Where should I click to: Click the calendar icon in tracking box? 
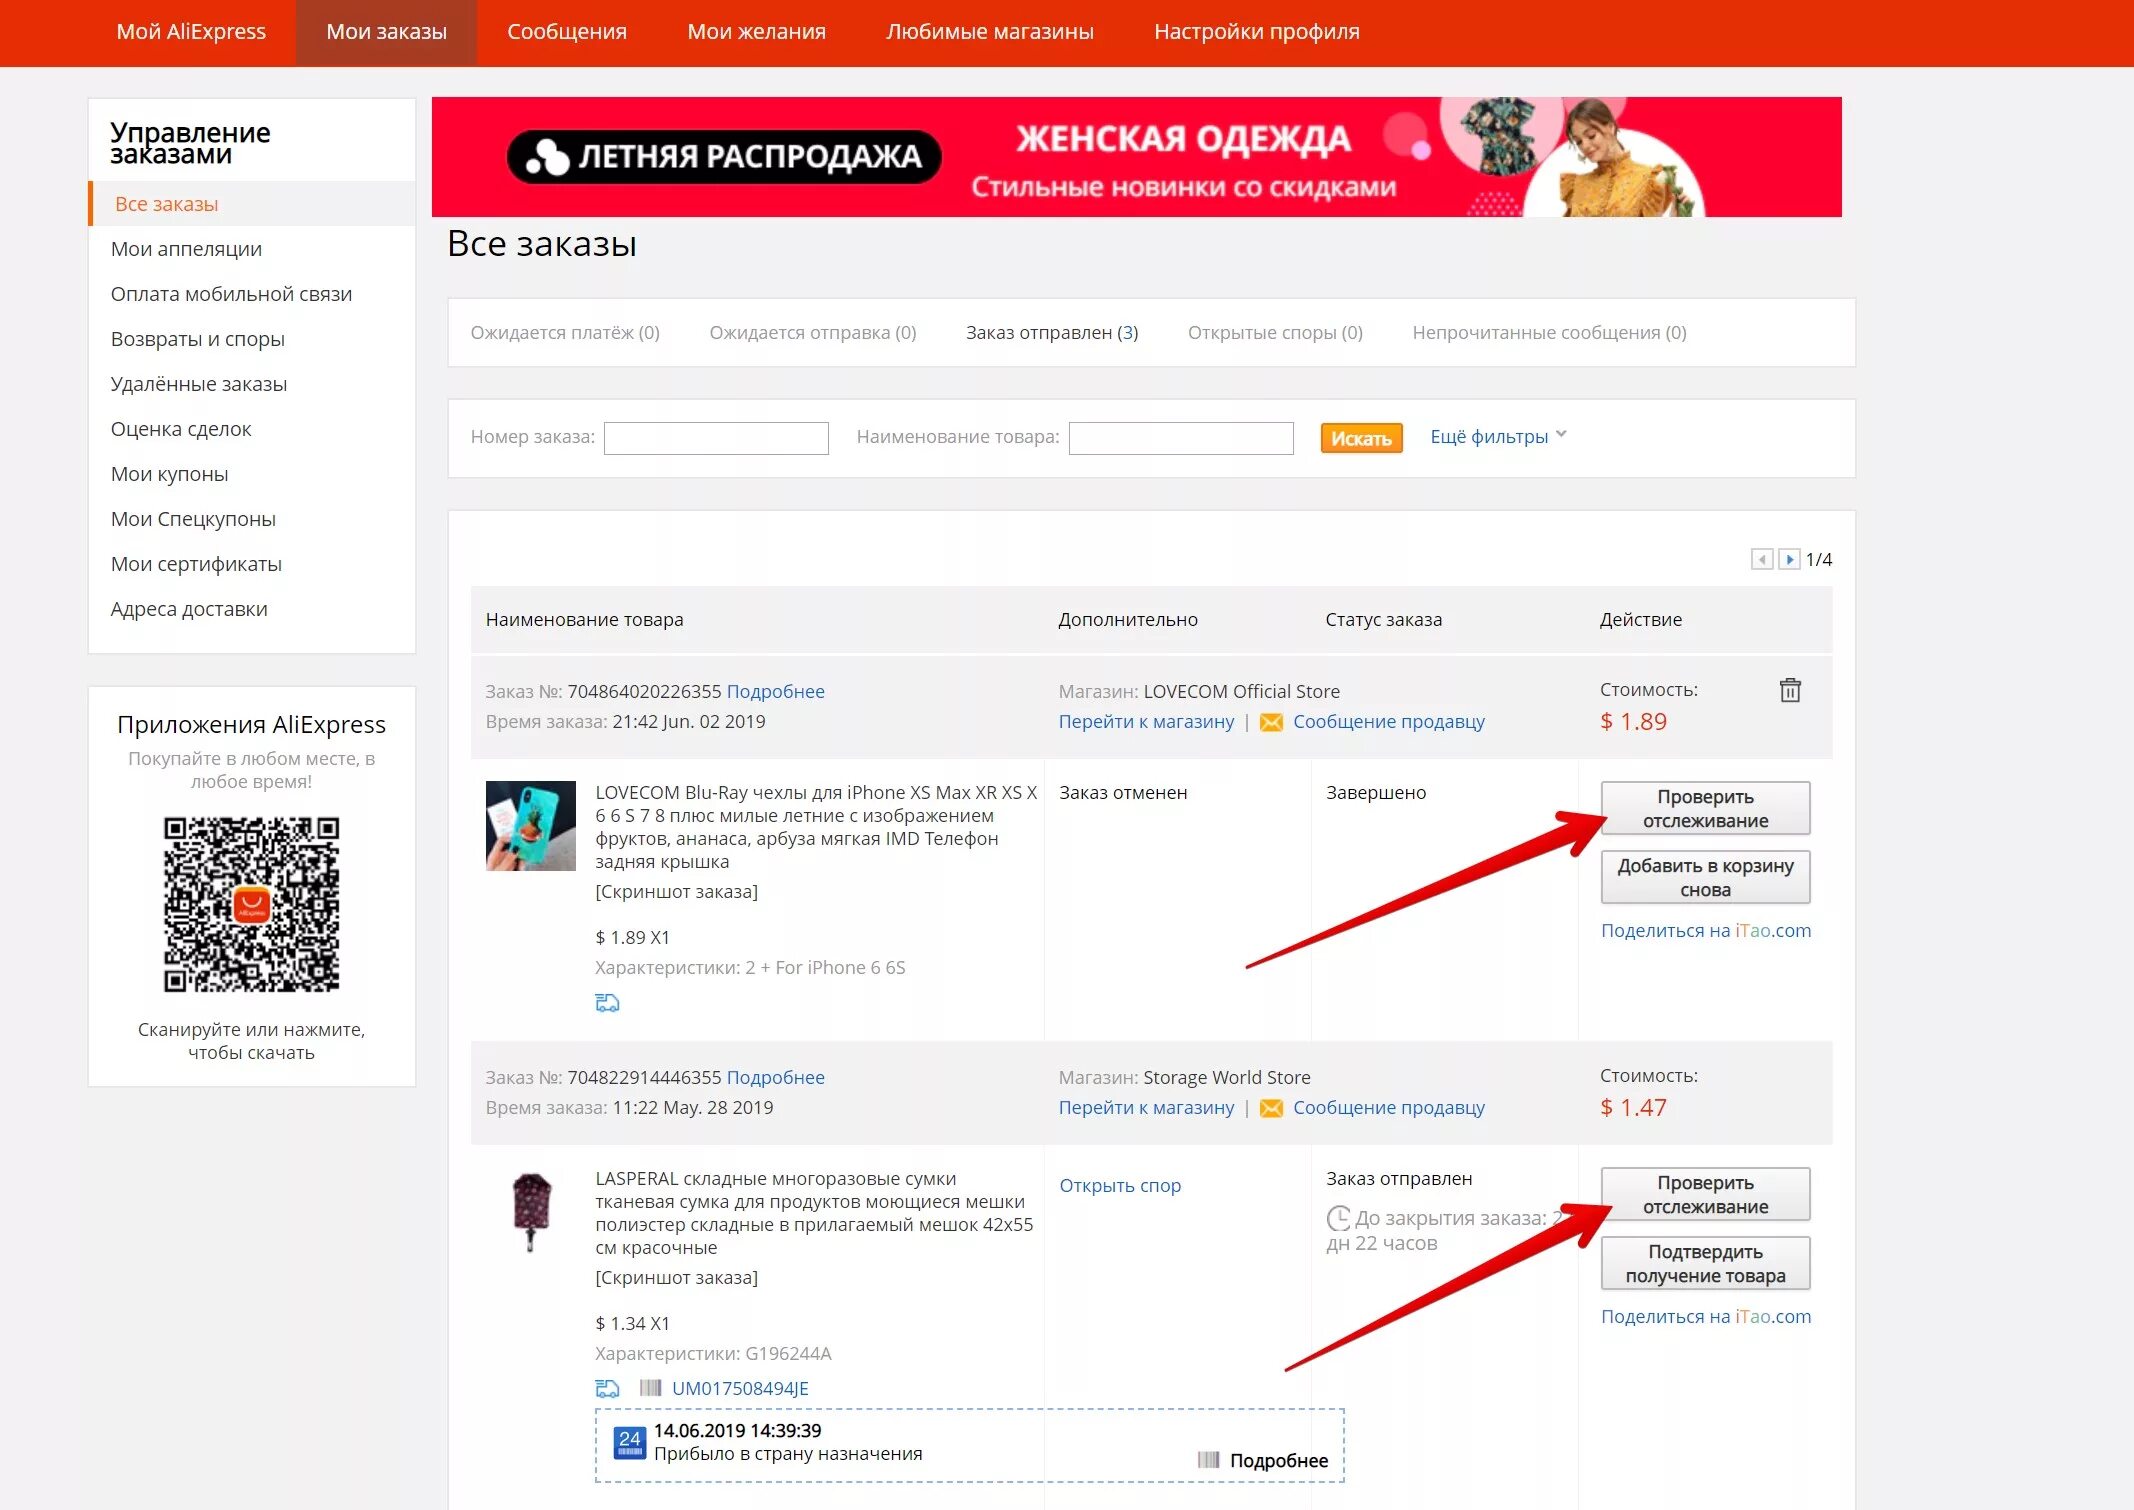(x=629, y=1442)
